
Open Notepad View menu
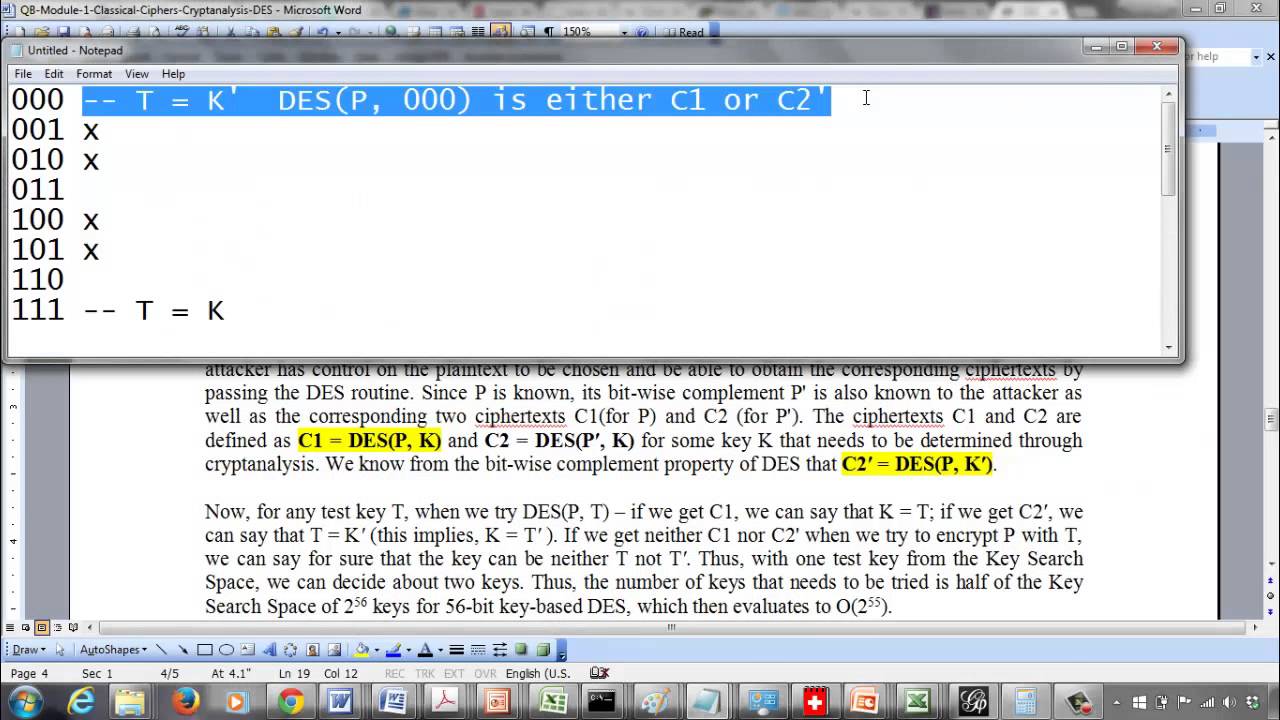(x=137, y=74)
